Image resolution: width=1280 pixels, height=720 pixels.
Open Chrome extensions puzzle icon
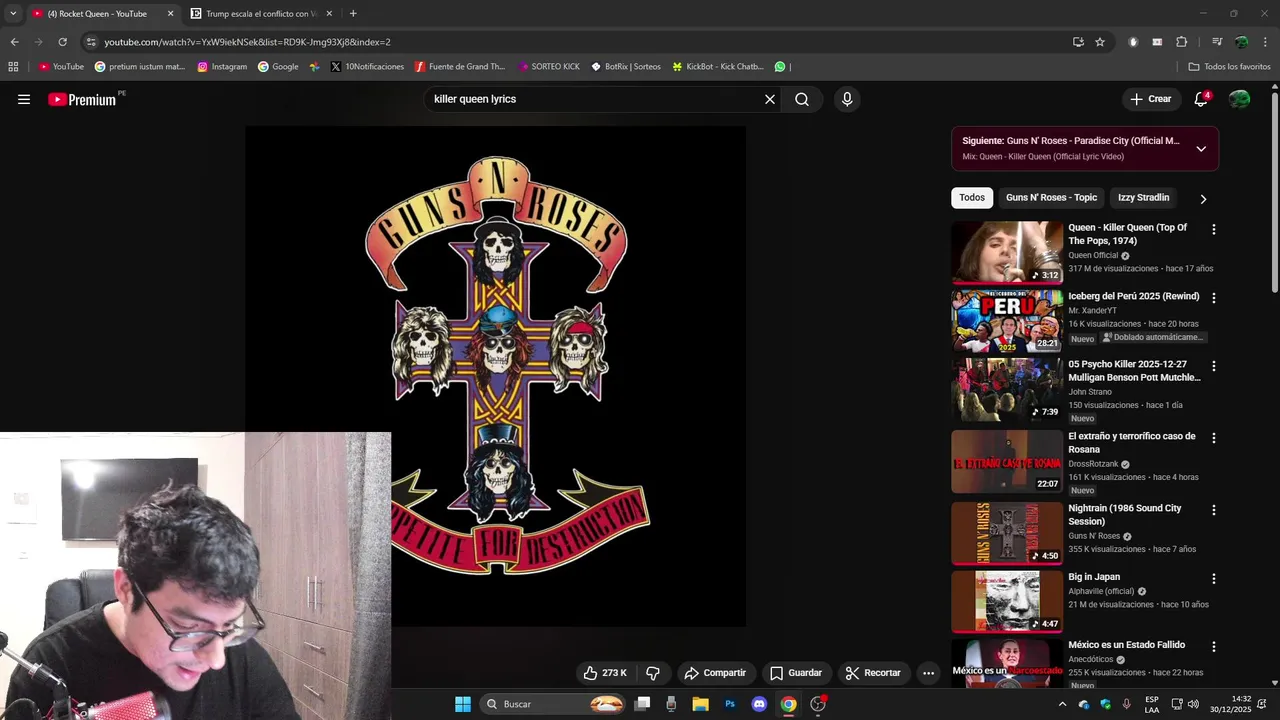pyautogui.click(x=1182, y=42)
